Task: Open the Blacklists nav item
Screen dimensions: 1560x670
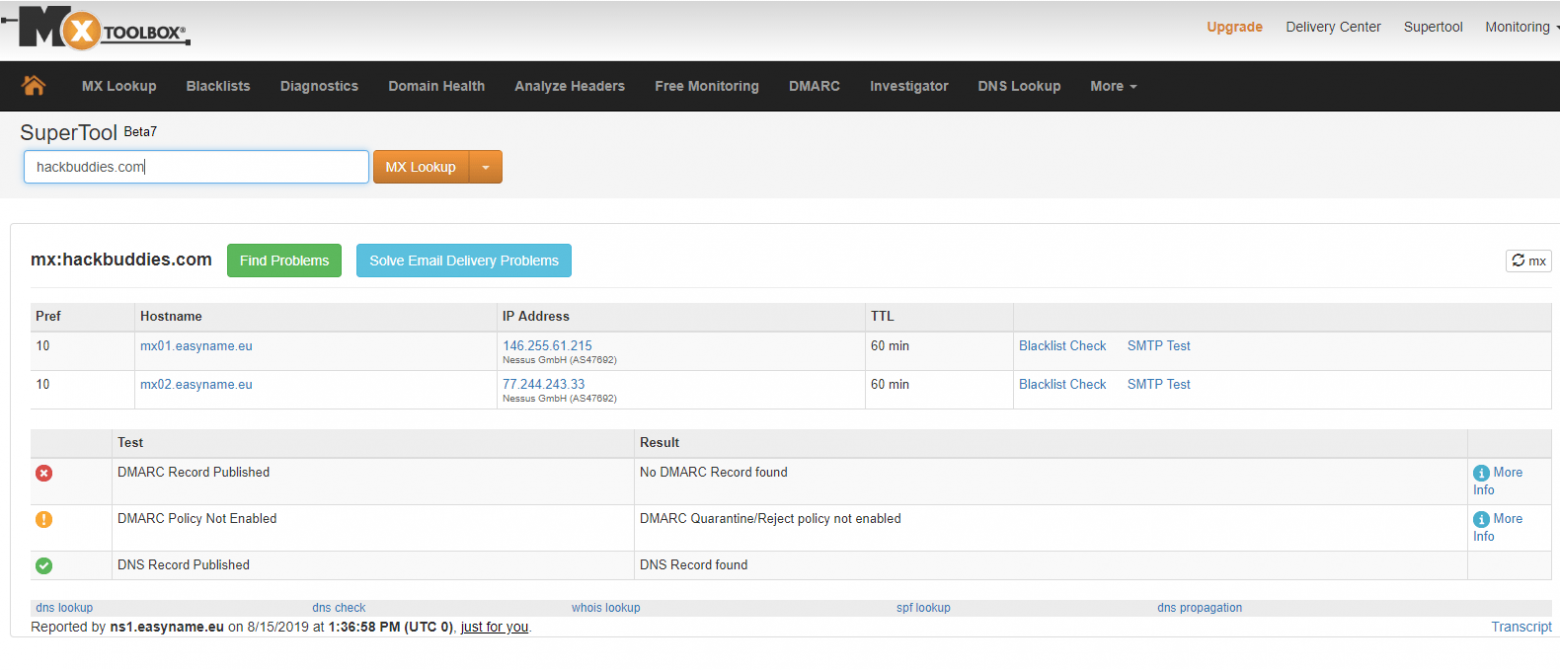Action: click(218, 86)
